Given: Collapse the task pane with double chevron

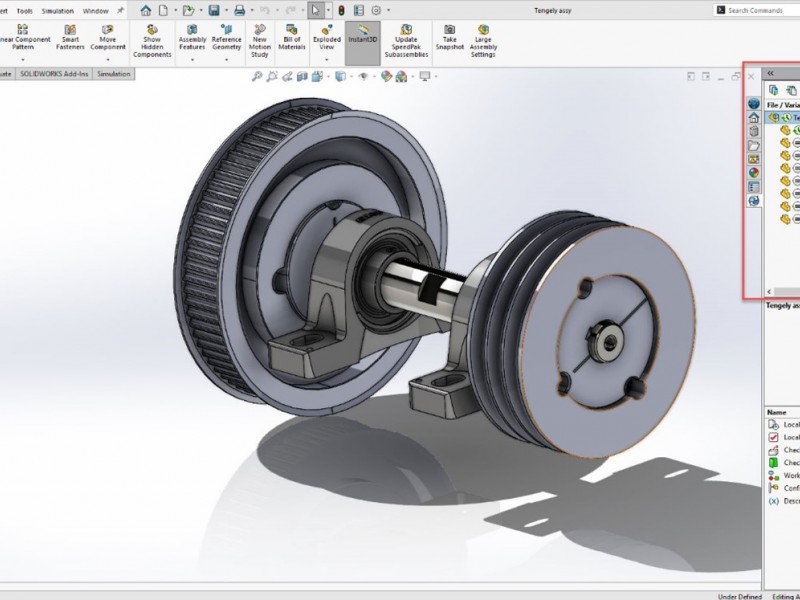Looking at the screenshot, I should click(x=770, y=74).
